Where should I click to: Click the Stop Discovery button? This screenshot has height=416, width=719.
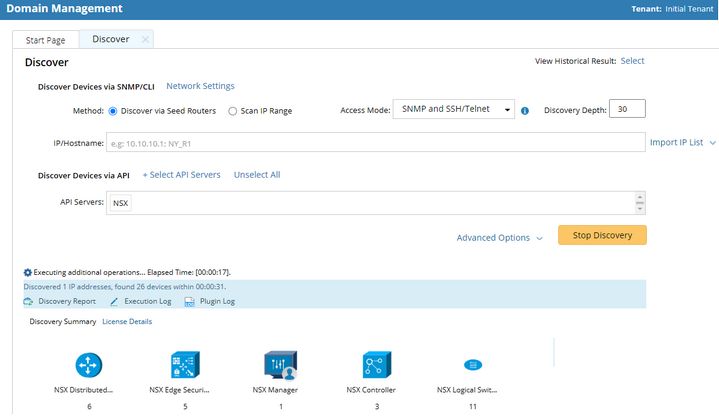click(x=602, y=235)
